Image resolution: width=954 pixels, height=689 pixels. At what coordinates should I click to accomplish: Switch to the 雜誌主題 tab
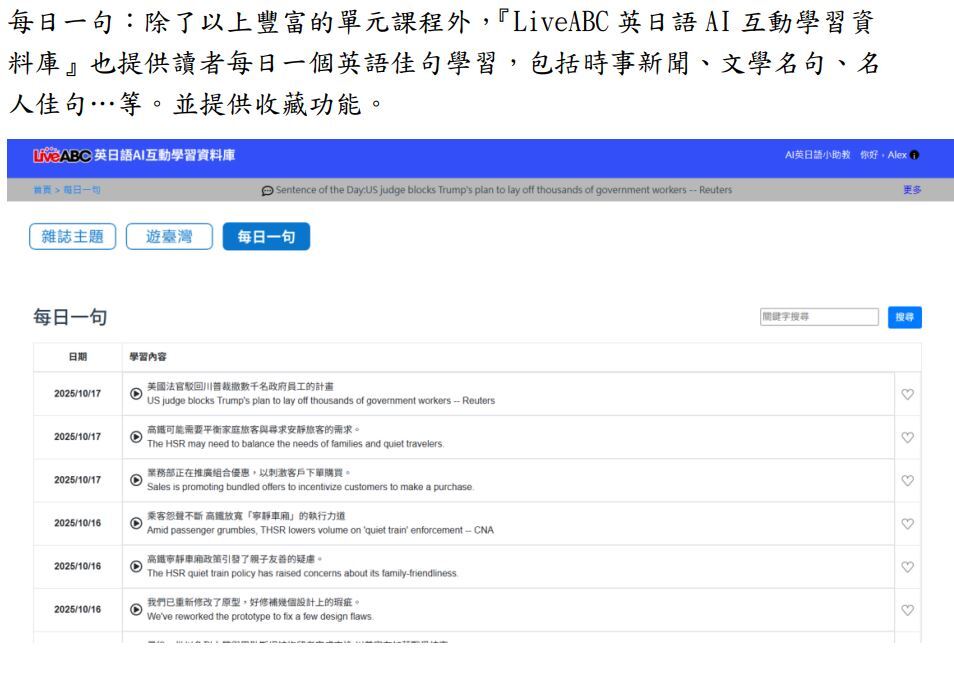coord(74,238)
